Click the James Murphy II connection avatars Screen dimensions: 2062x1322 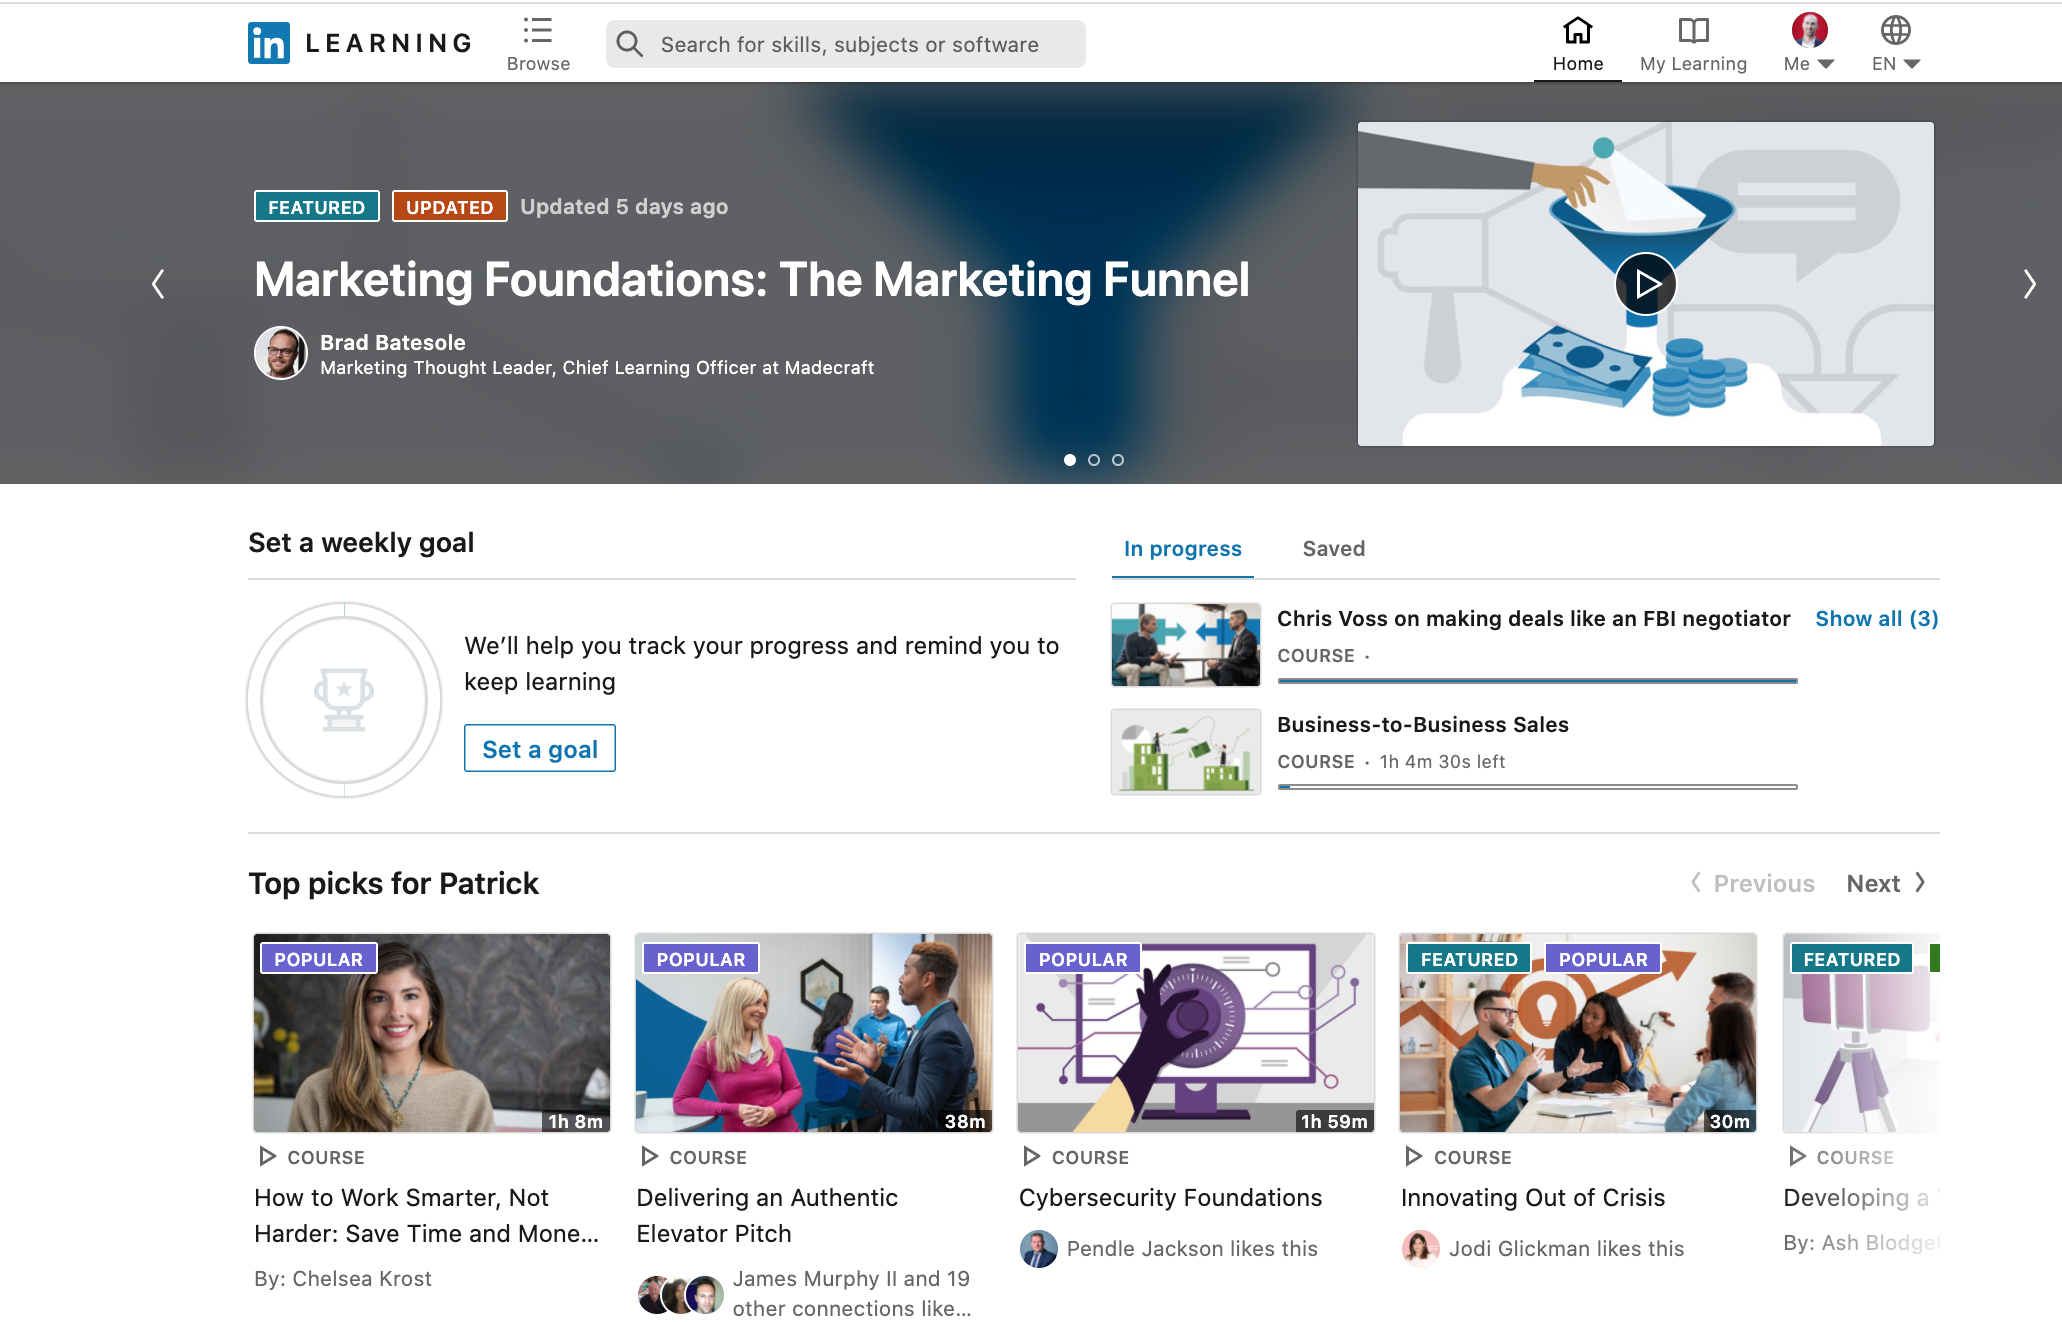pyautogui.click(x=681, y=1294)
